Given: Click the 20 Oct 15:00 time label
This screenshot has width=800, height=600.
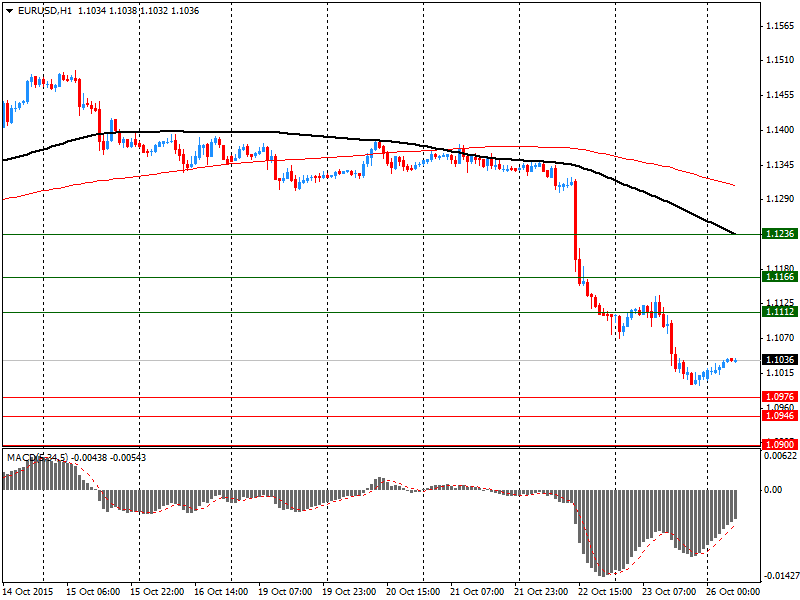Looking at the screenshot, I should 414,592.
